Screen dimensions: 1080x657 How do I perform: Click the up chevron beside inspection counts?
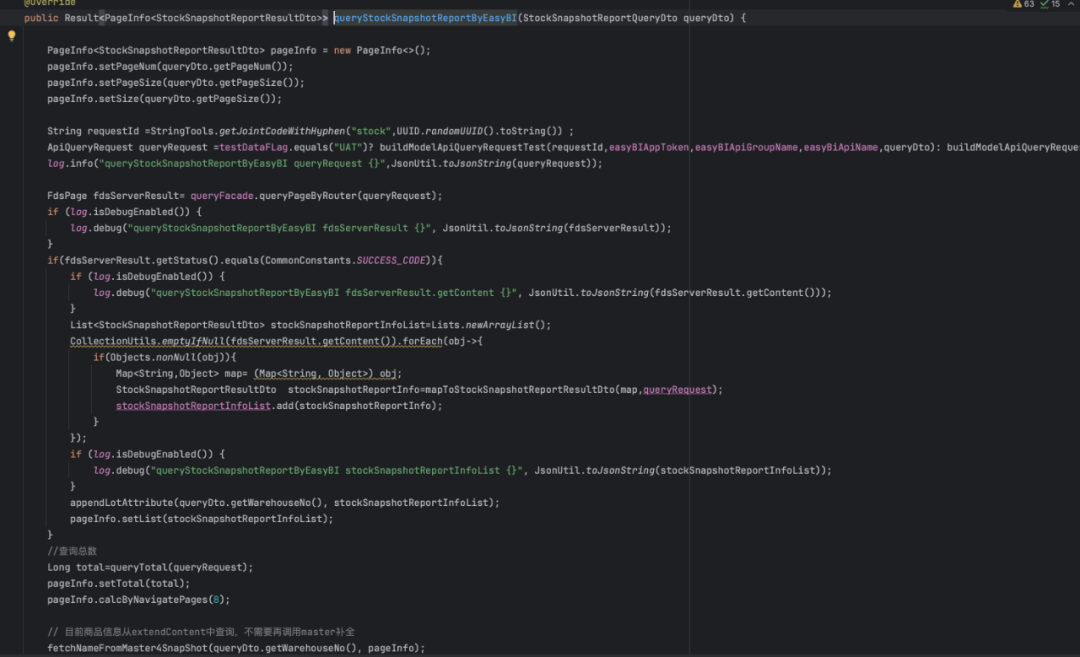tap(1071, 4)
